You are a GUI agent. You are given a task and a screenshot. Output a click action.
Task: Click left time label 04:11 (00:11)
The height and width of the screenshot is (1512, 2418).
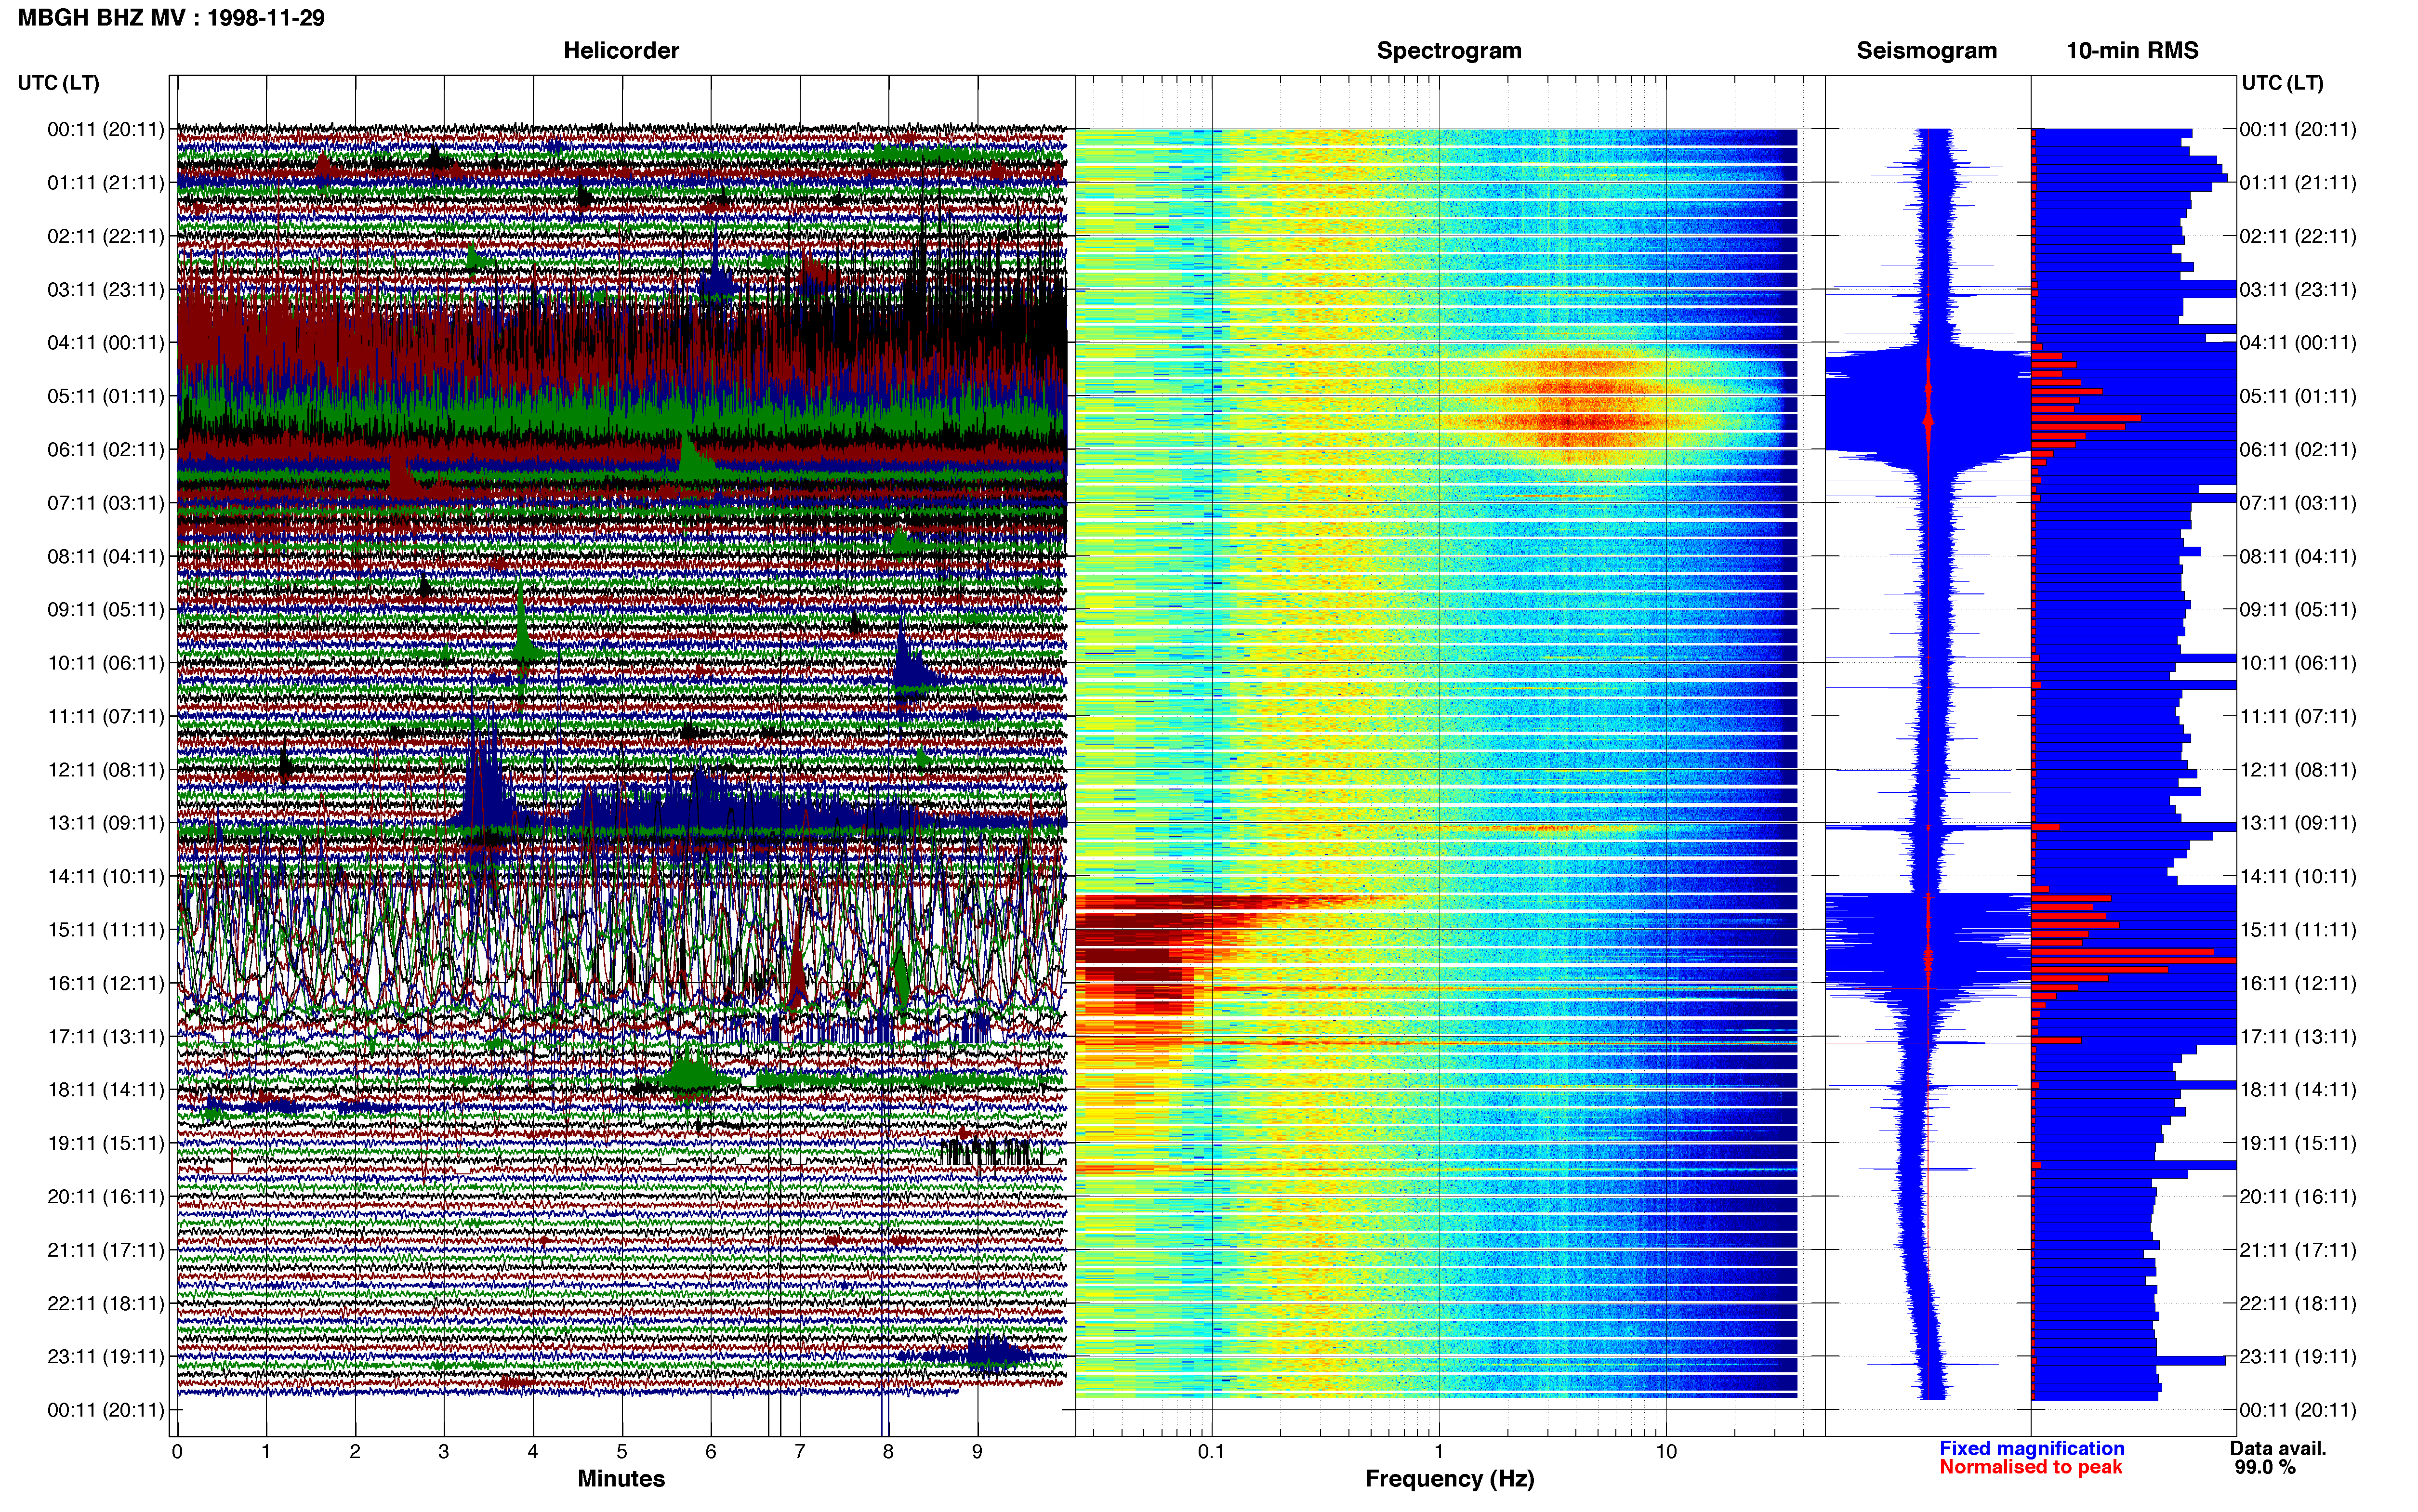tap(106, 342)
